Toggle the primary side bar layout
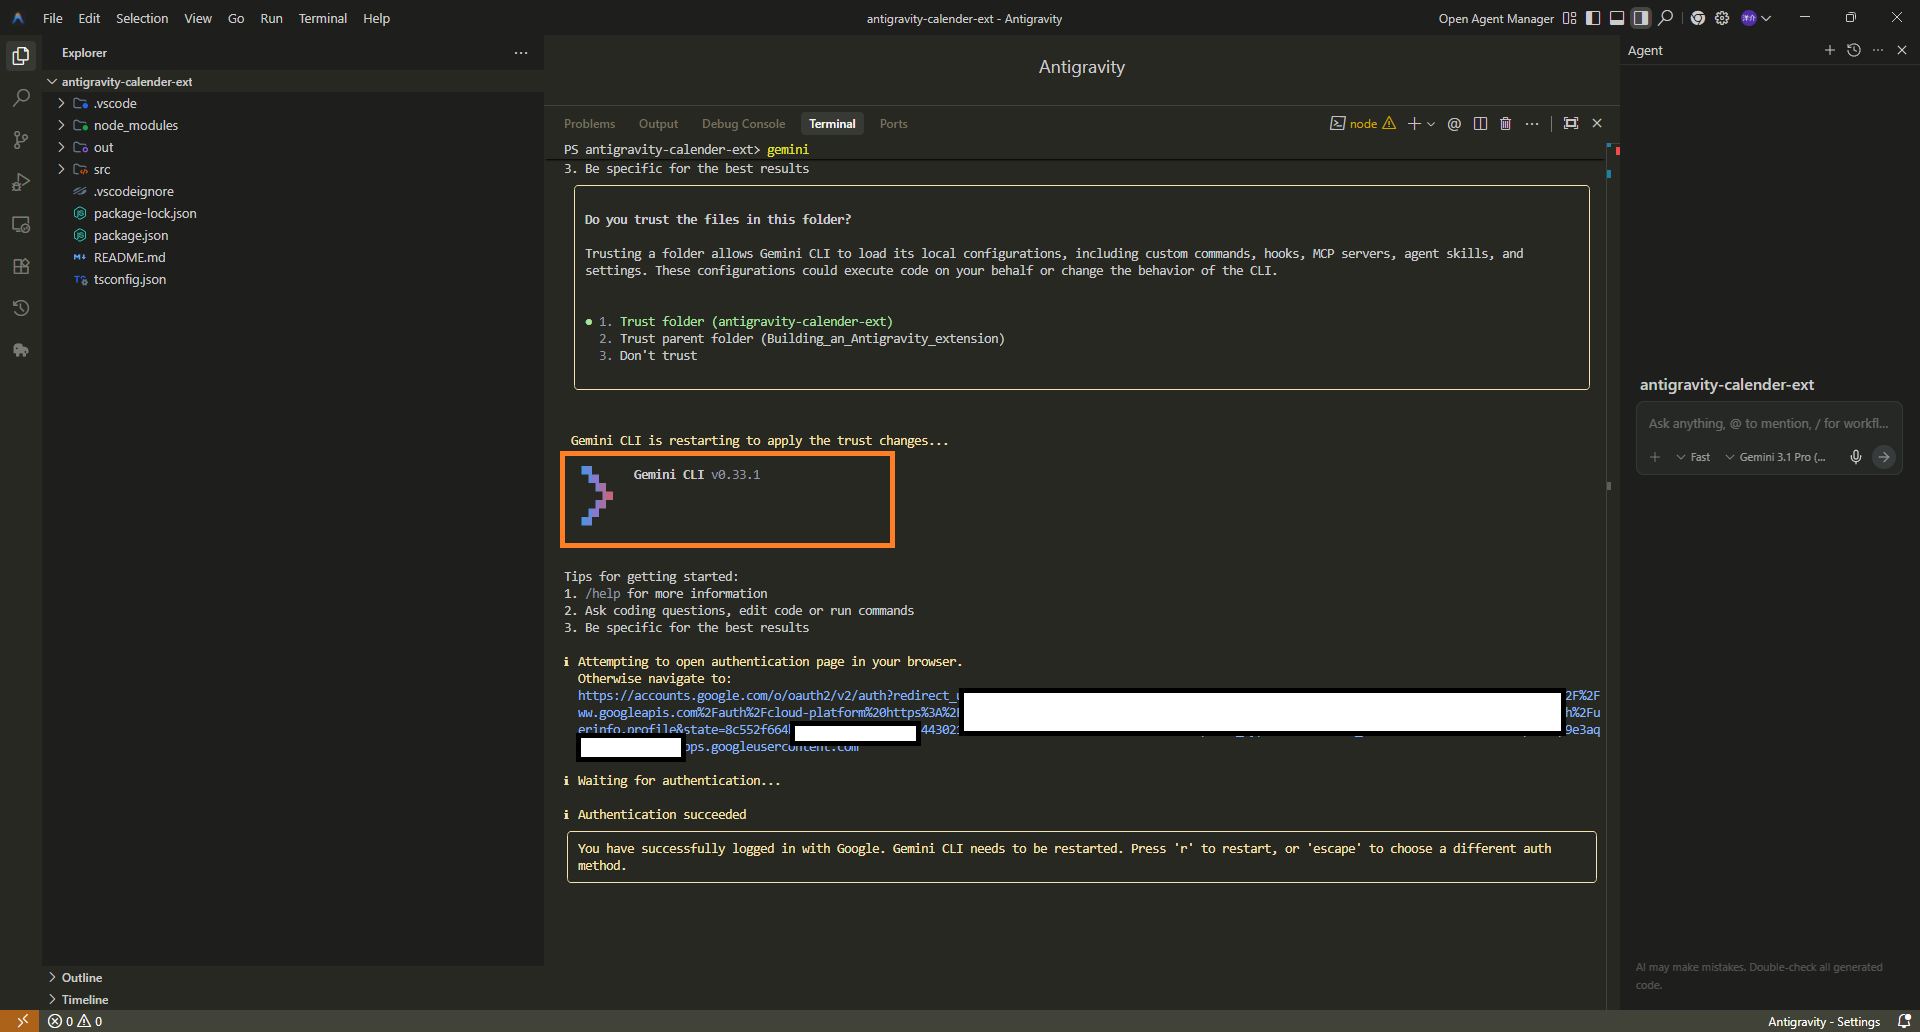 pos(1593,18)
